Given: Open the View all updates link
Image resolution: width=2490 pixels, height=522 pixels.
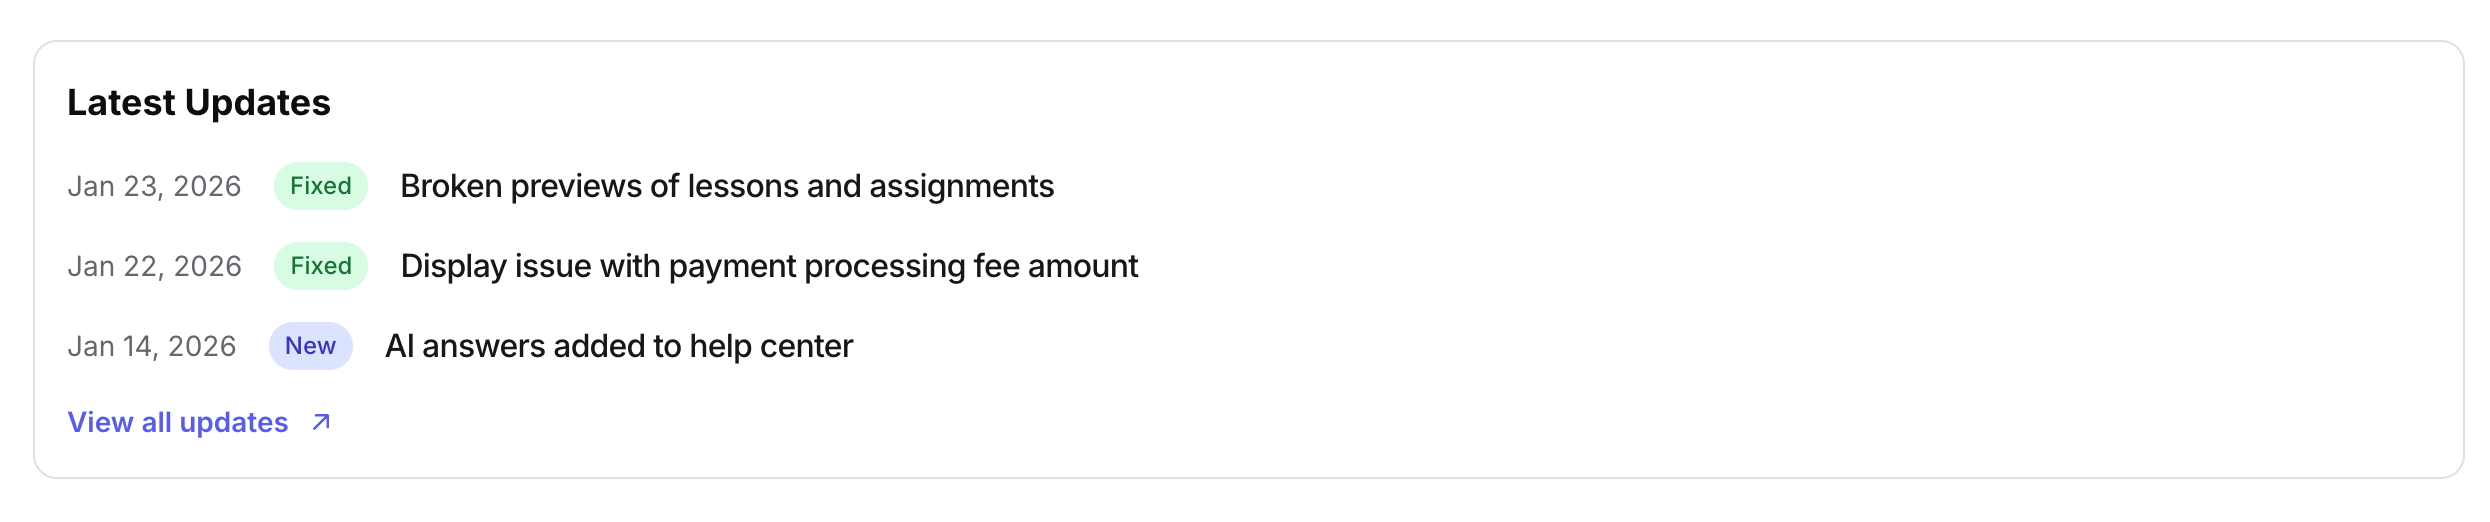Looking at the screenshot, I should click(178, 422).
